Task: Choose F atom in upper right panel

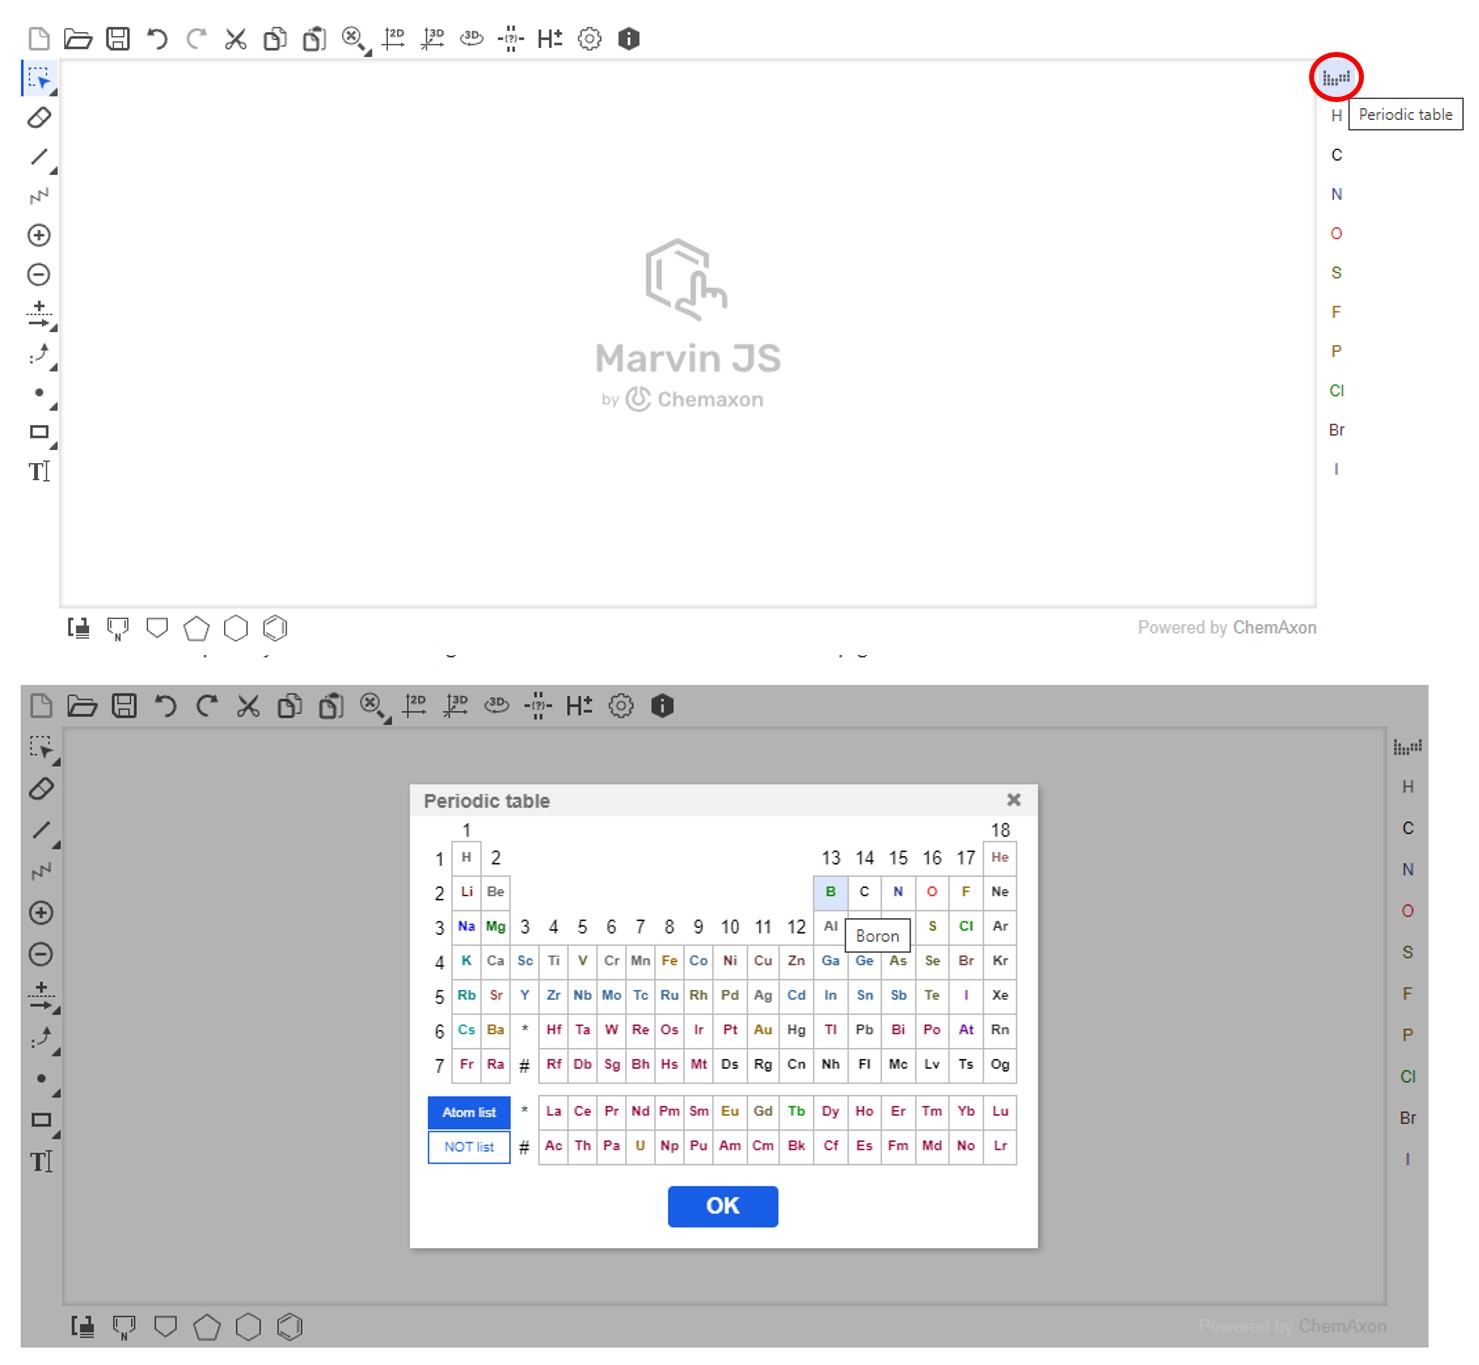Action: tap(1337, 312)
